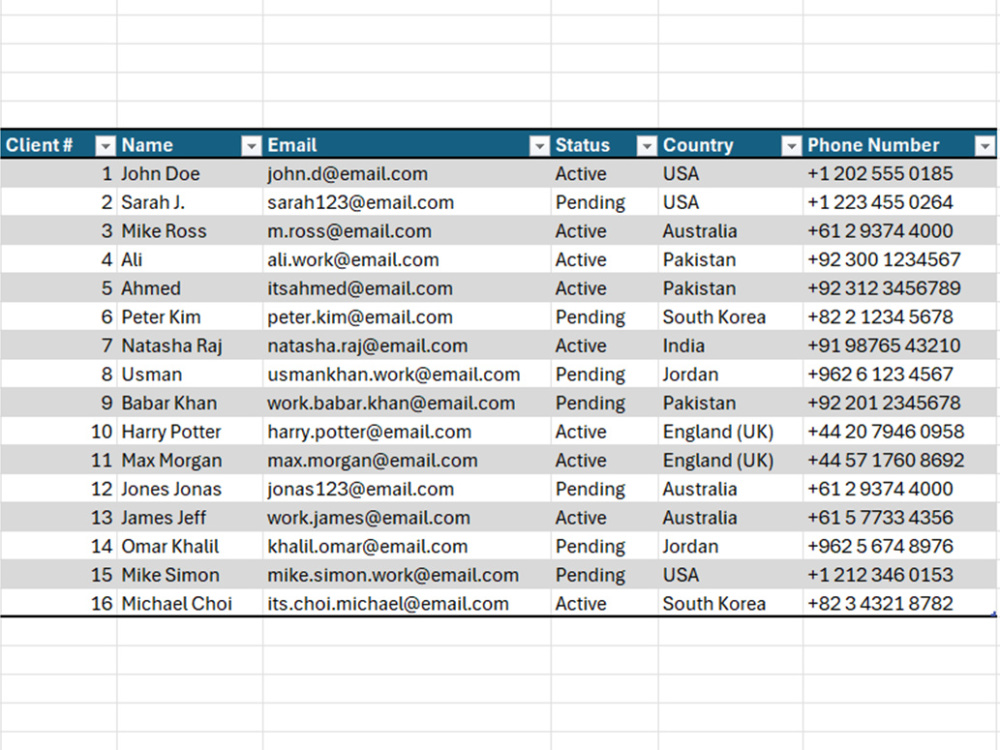Select phone number +92 201 2345678
This screenshot has width=1000, height=750.
[x=899, y=403]
